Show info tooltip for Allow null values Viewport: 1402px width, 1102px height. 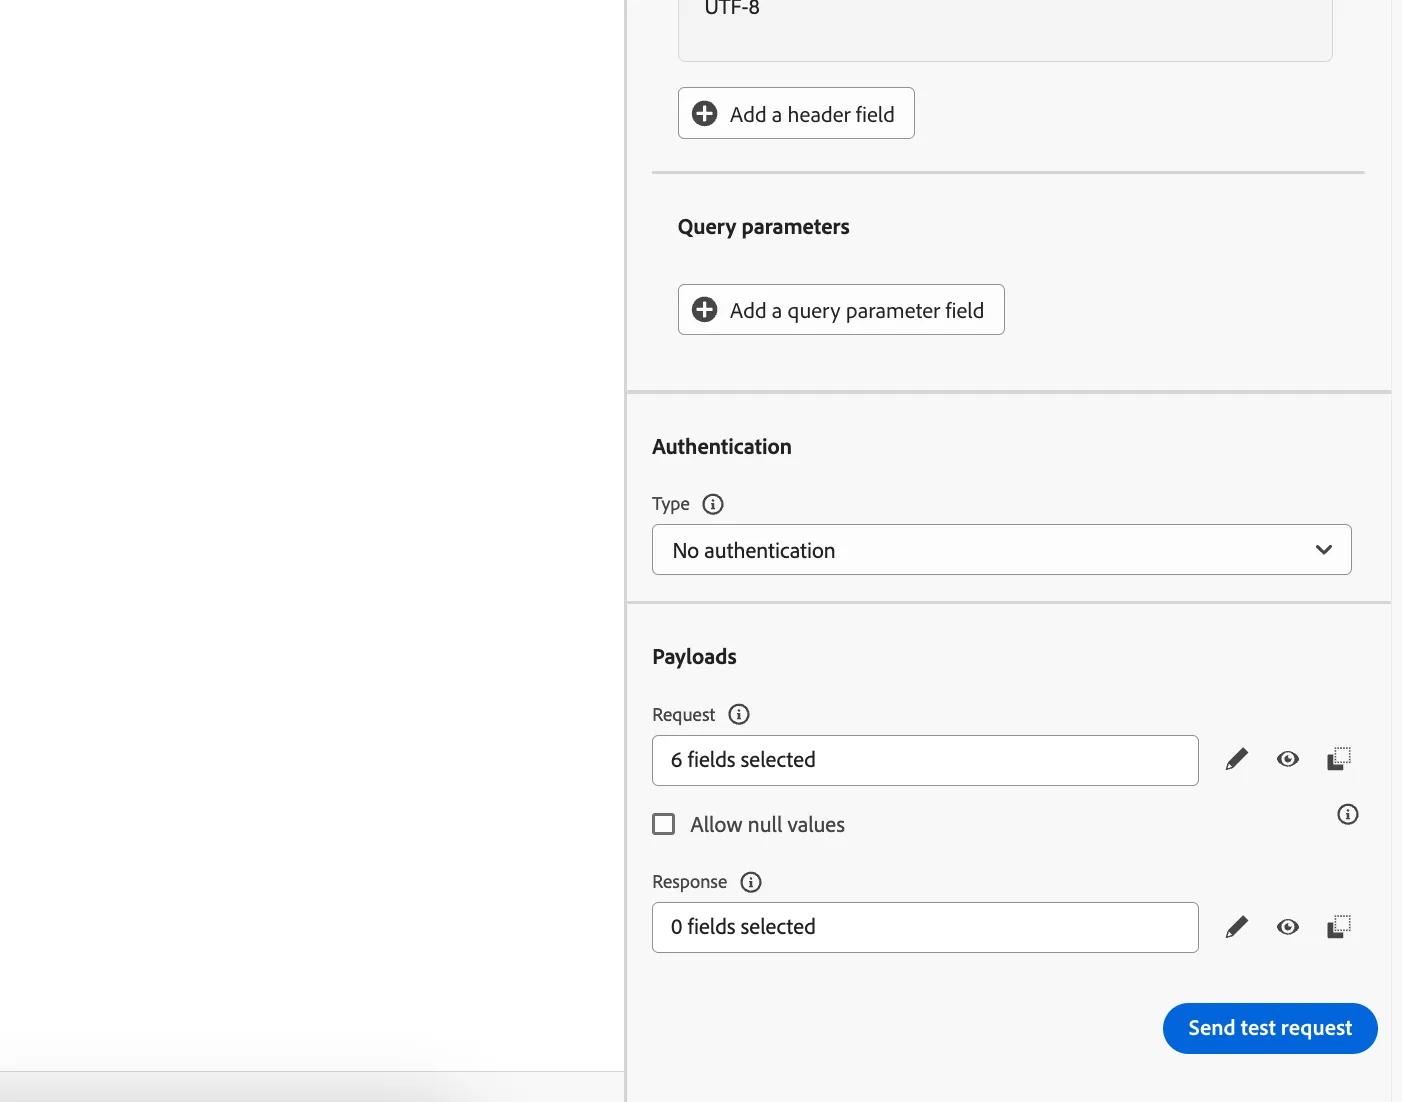1348,814
